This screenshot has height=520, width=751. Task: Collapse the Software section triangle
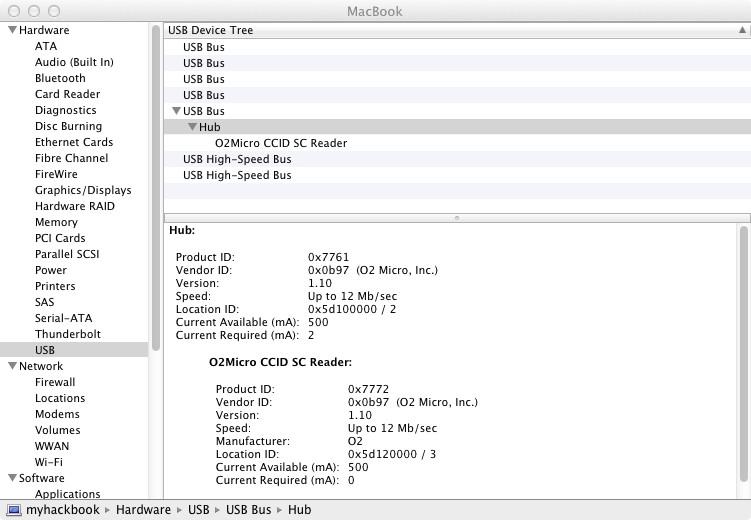click(12, 478)
